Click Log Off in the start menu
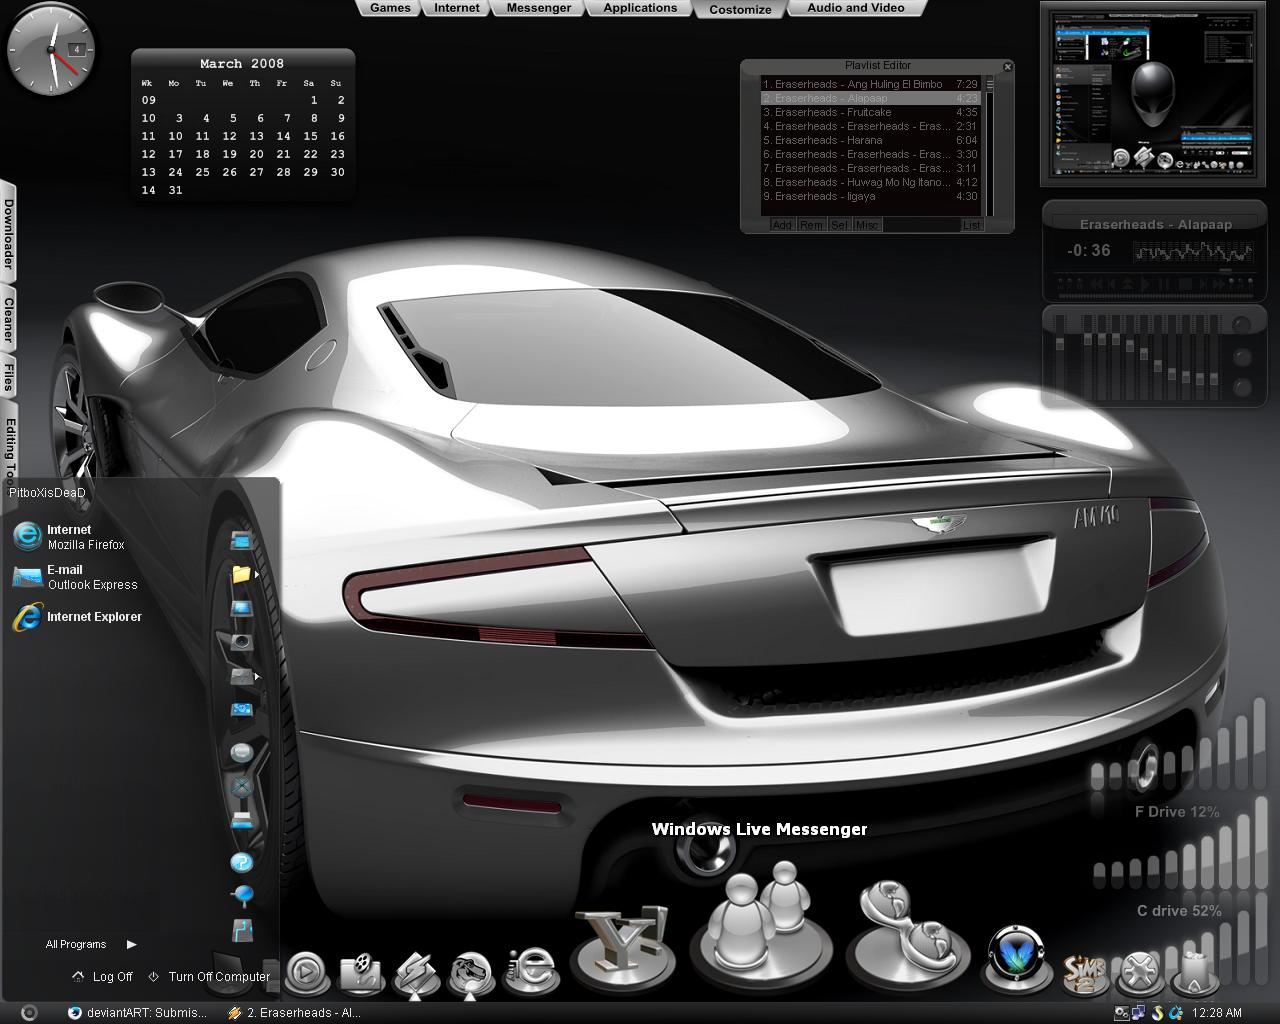The width and height of the screenshot is (1280, 1024). click(x=103, y=977)
